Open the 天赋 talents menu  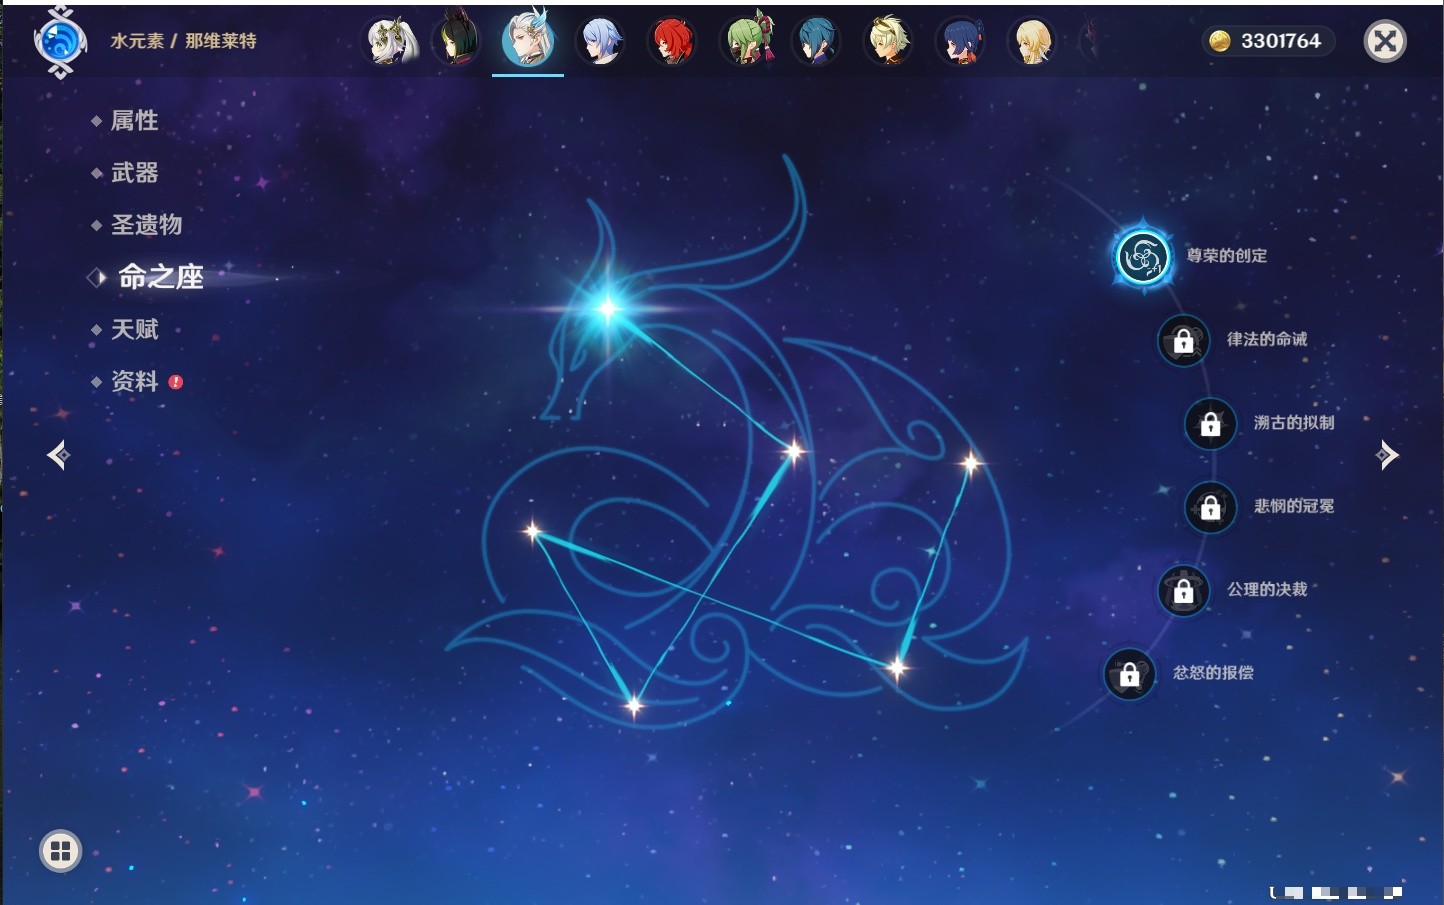[x=134, y=329]
